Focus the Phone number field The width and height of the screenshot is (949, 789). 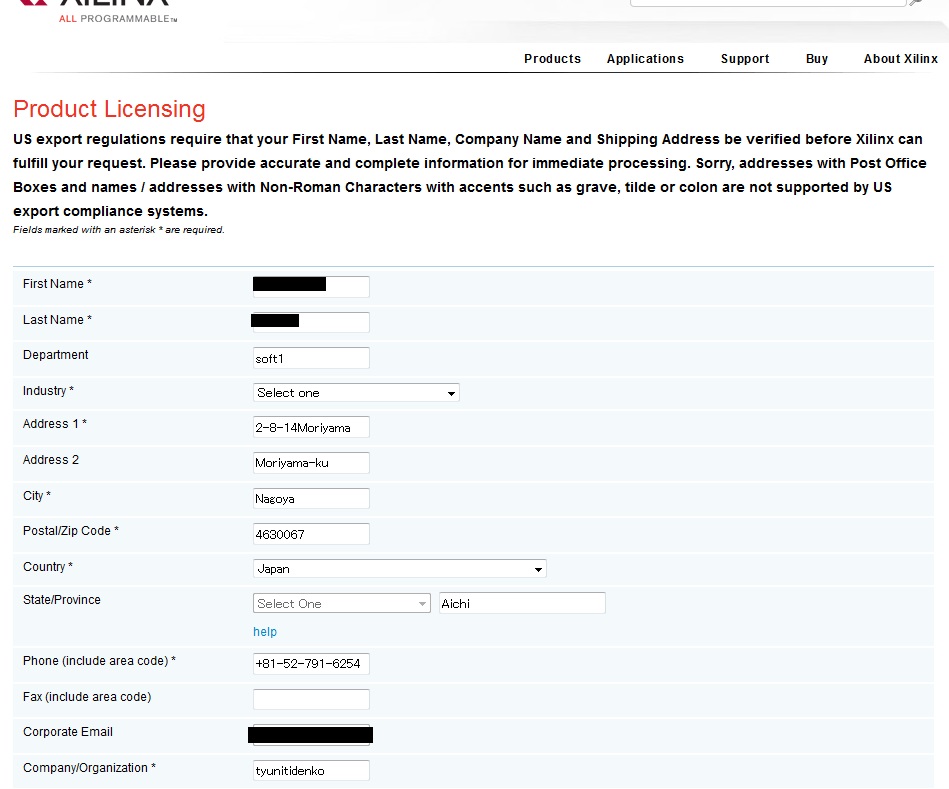tap(311, 663)
